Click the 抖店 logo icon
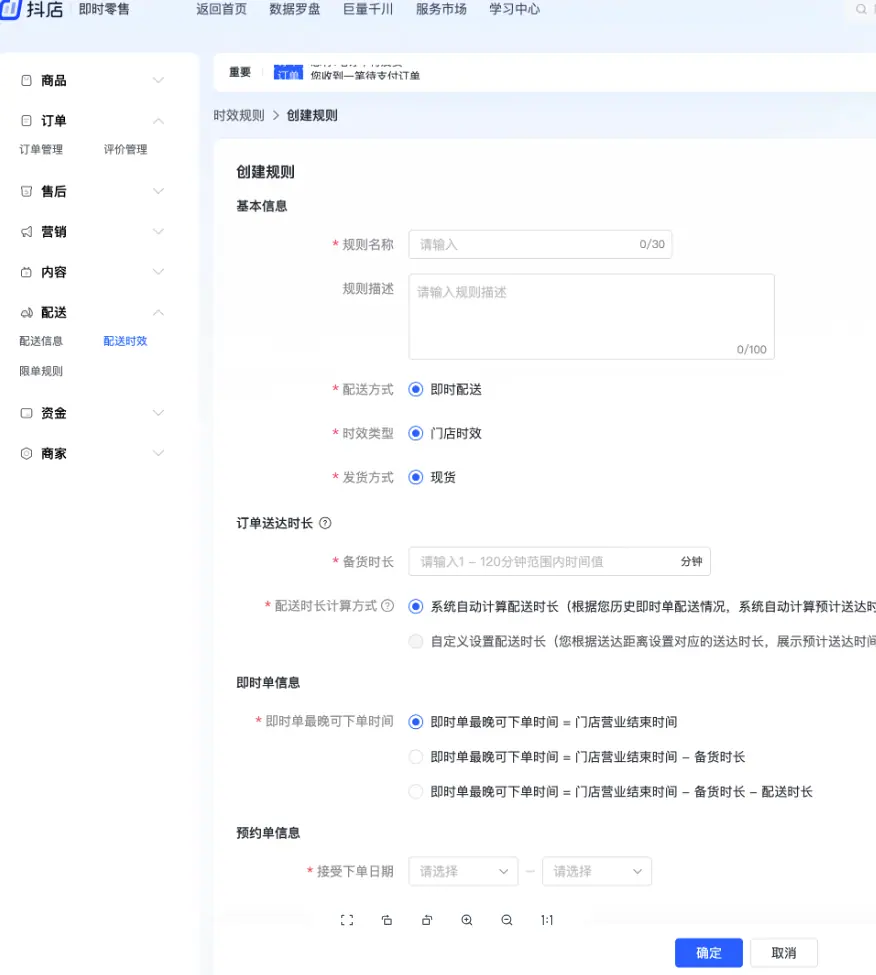 click(x=11, y=9)
